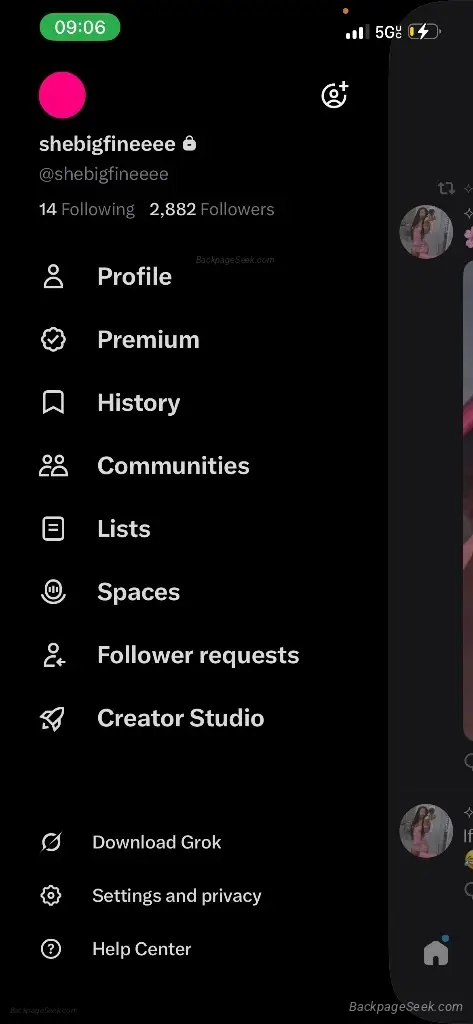Tap the settings gear icon
Image resolution: width=473 pixels, height=1024 pixels.
tap(51, 895)
